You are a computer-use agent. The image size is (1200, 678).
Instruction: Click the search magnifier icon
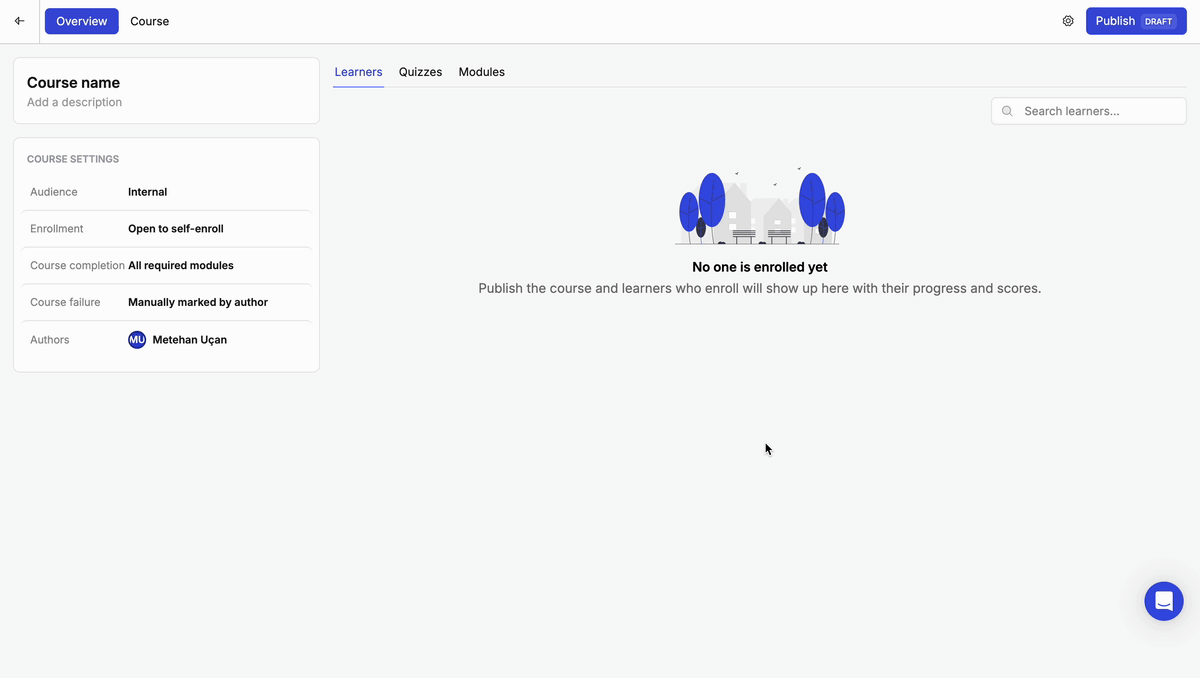(1007, 111)
